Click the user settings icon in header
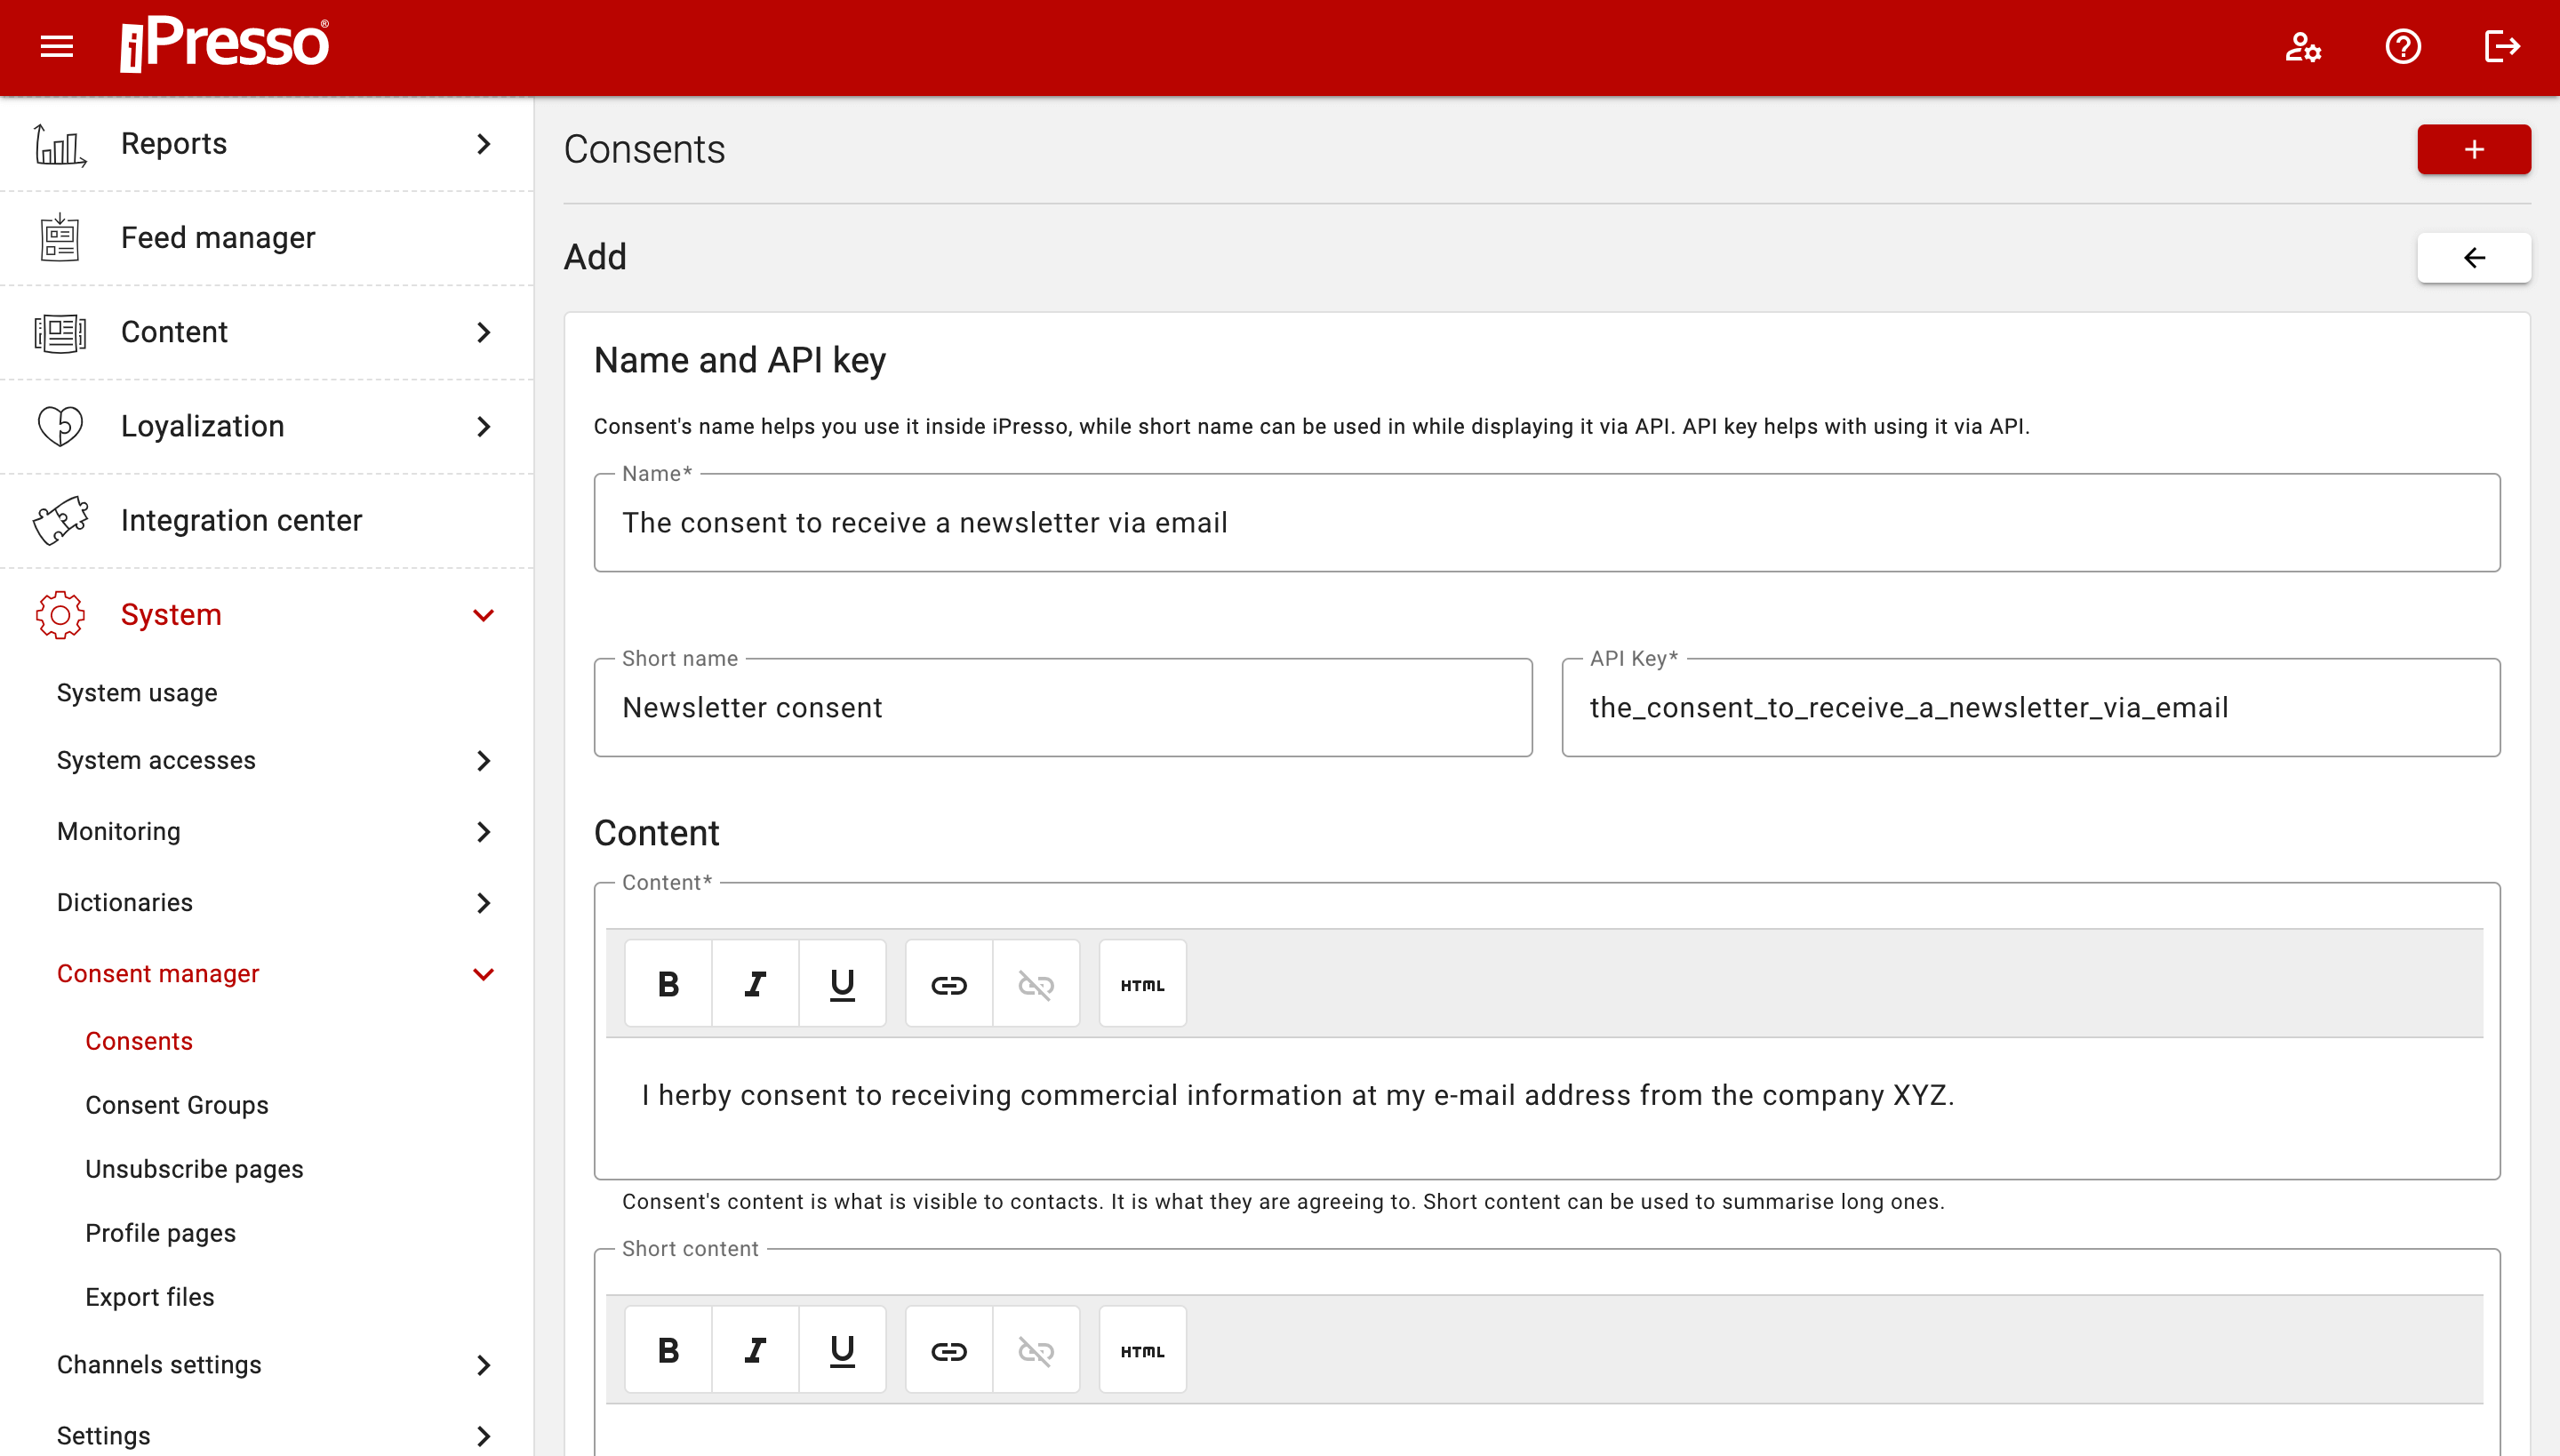 coord(2303,46)
